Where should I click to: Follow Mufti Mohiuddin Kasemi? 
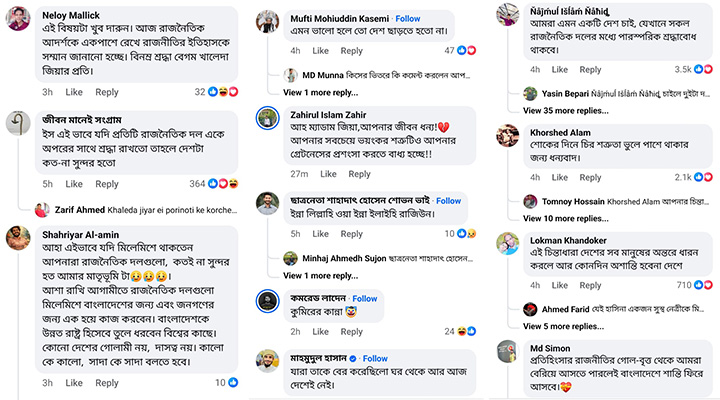(407, 19)
